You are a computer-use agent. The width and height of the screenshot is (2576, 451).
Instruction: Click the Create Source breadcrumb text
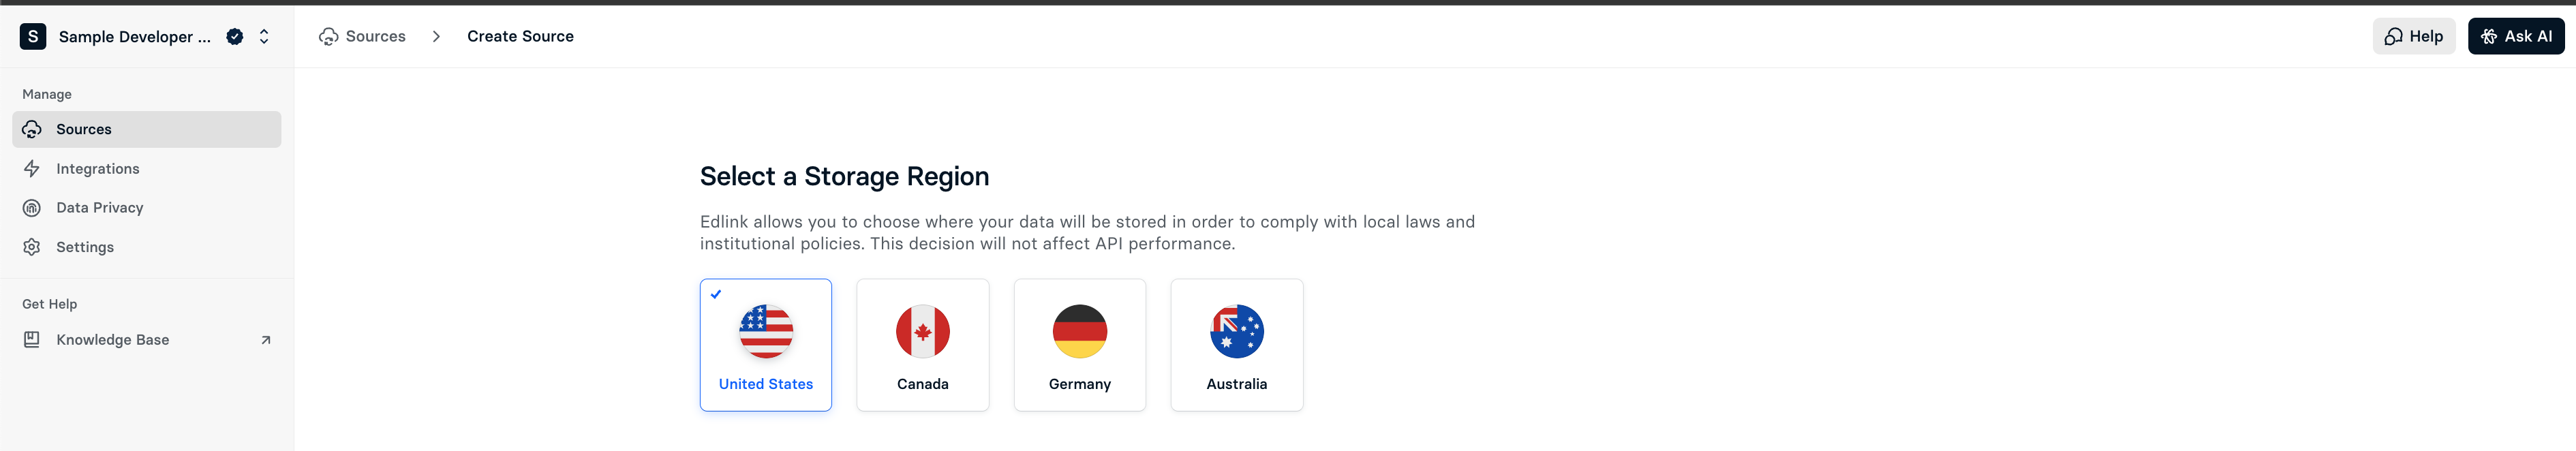tap(520, 37)
